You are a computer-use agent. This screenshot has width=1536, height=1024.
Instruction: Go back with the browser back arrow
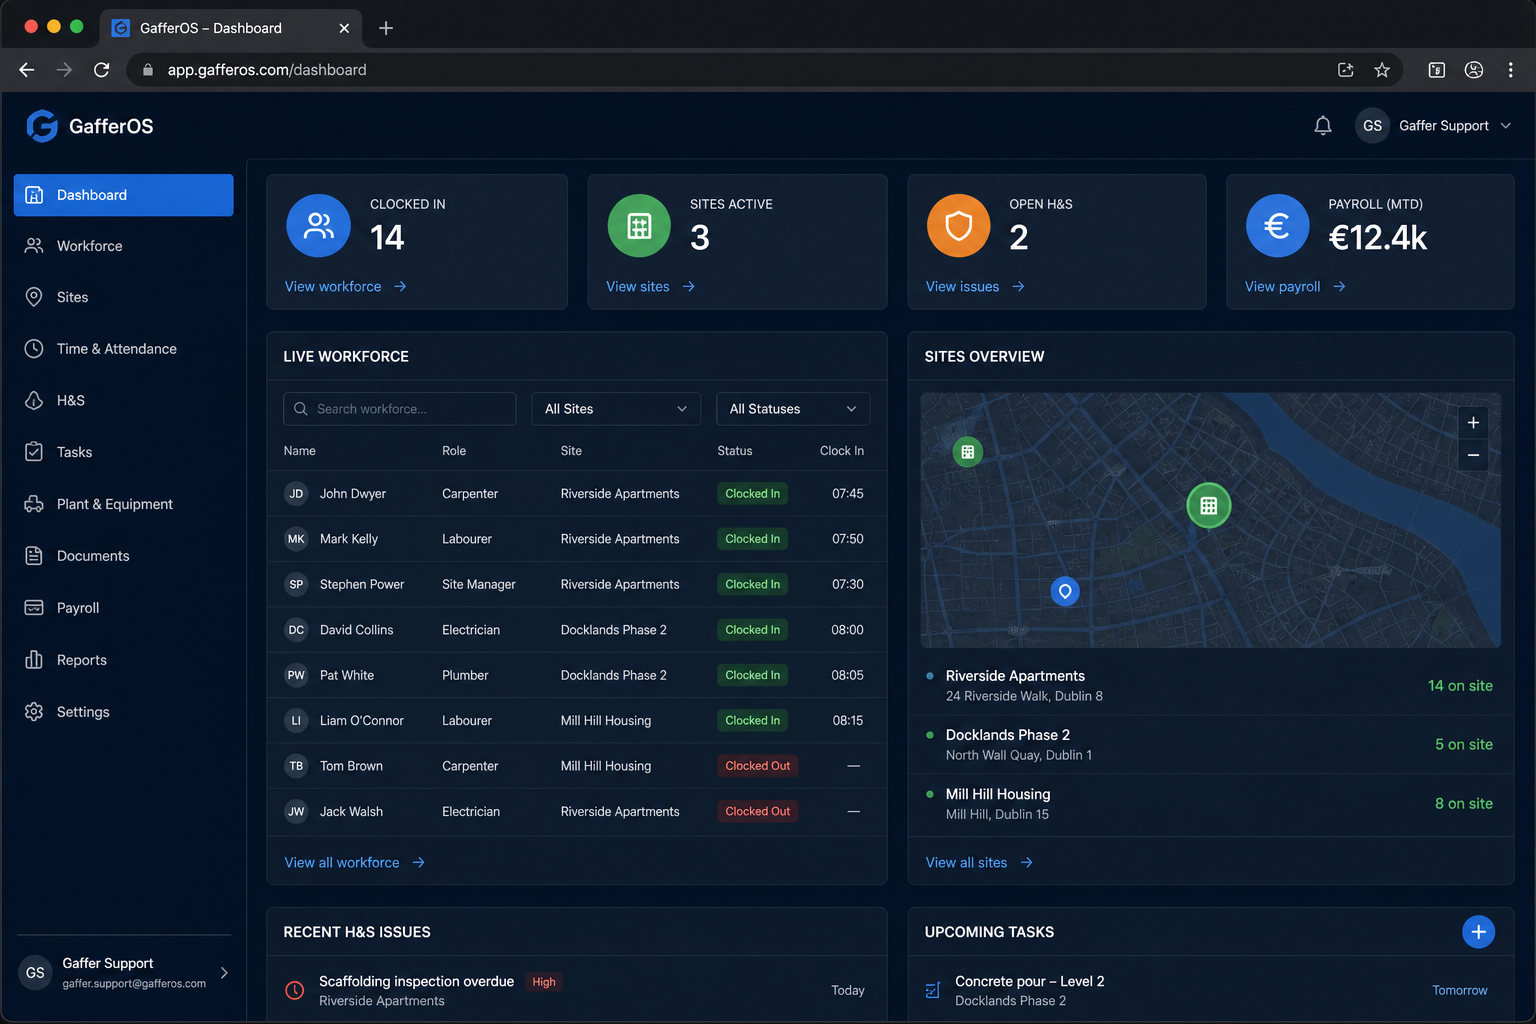(27, 70)
